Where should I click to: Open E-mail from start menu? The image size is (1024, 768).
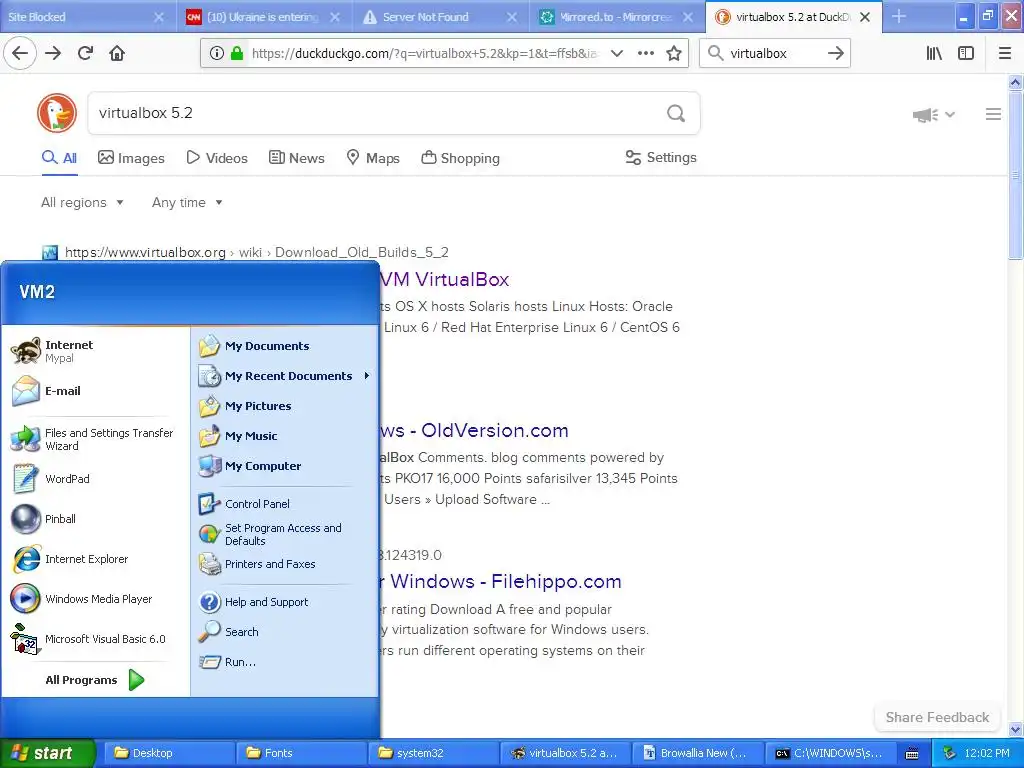(x=95, y=391)
